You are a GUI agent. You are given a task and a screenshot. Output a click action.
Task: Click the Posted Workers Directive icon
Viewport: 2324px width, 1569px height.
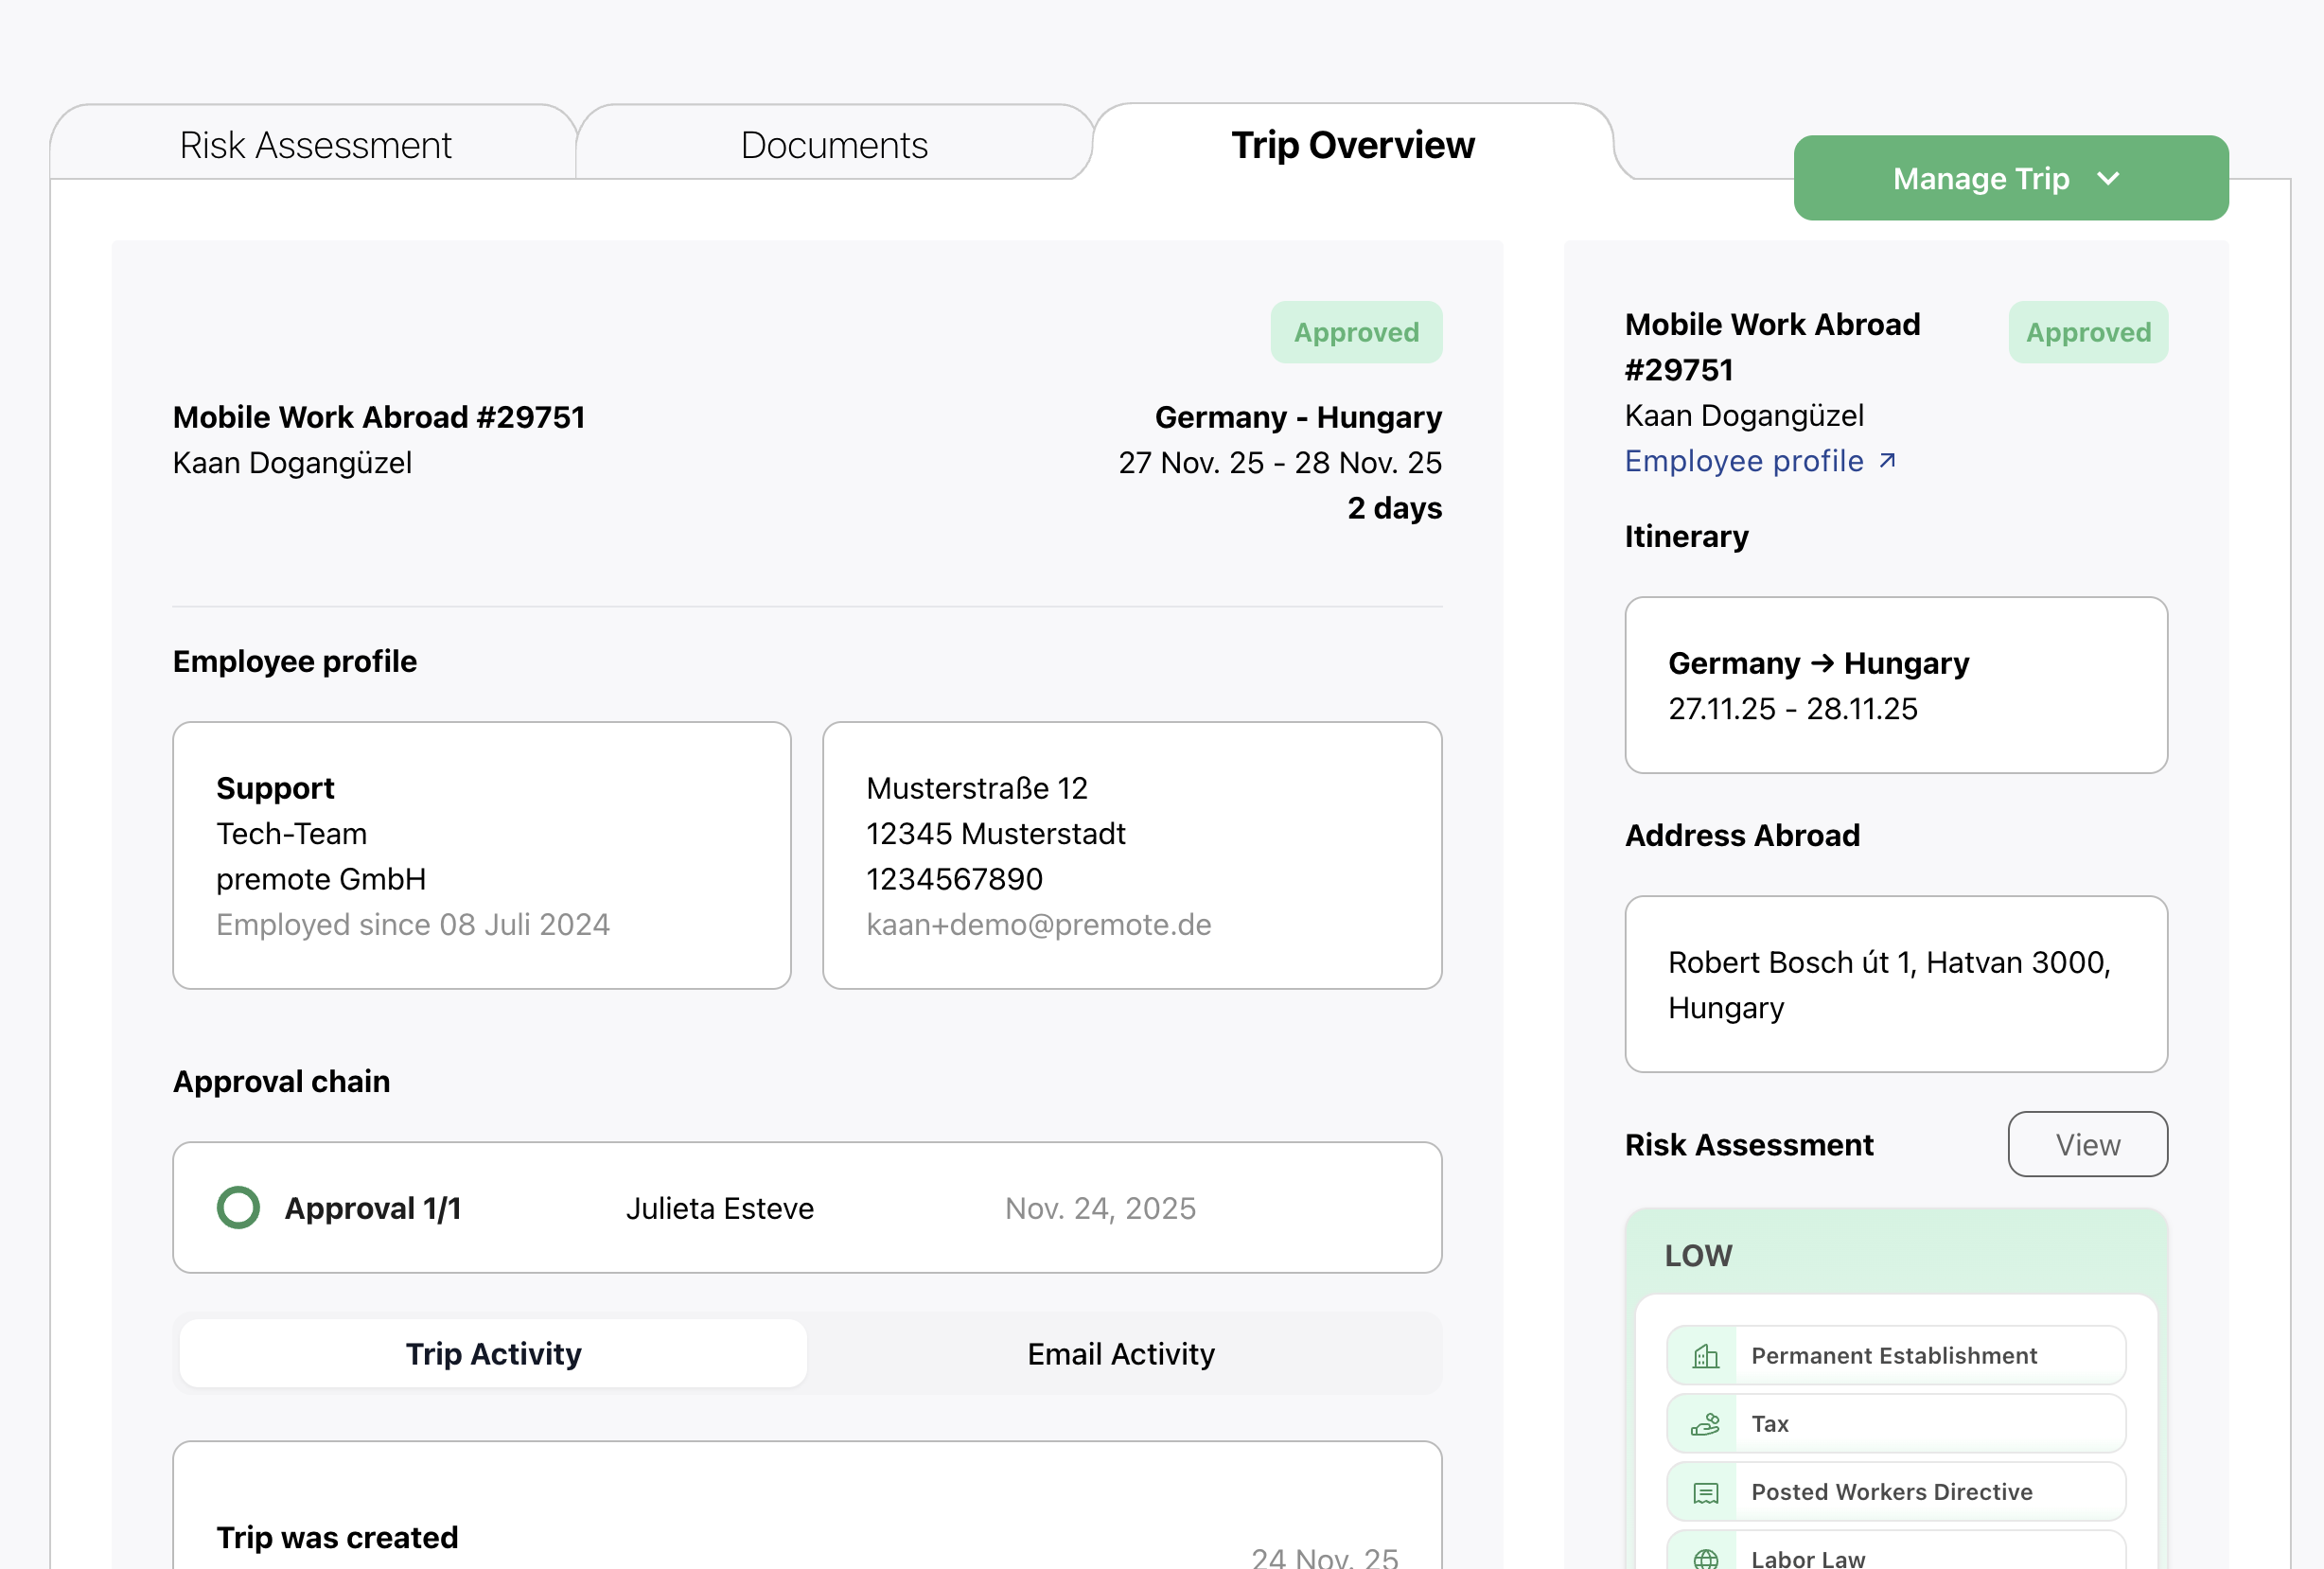(x=1705, y=1492)
